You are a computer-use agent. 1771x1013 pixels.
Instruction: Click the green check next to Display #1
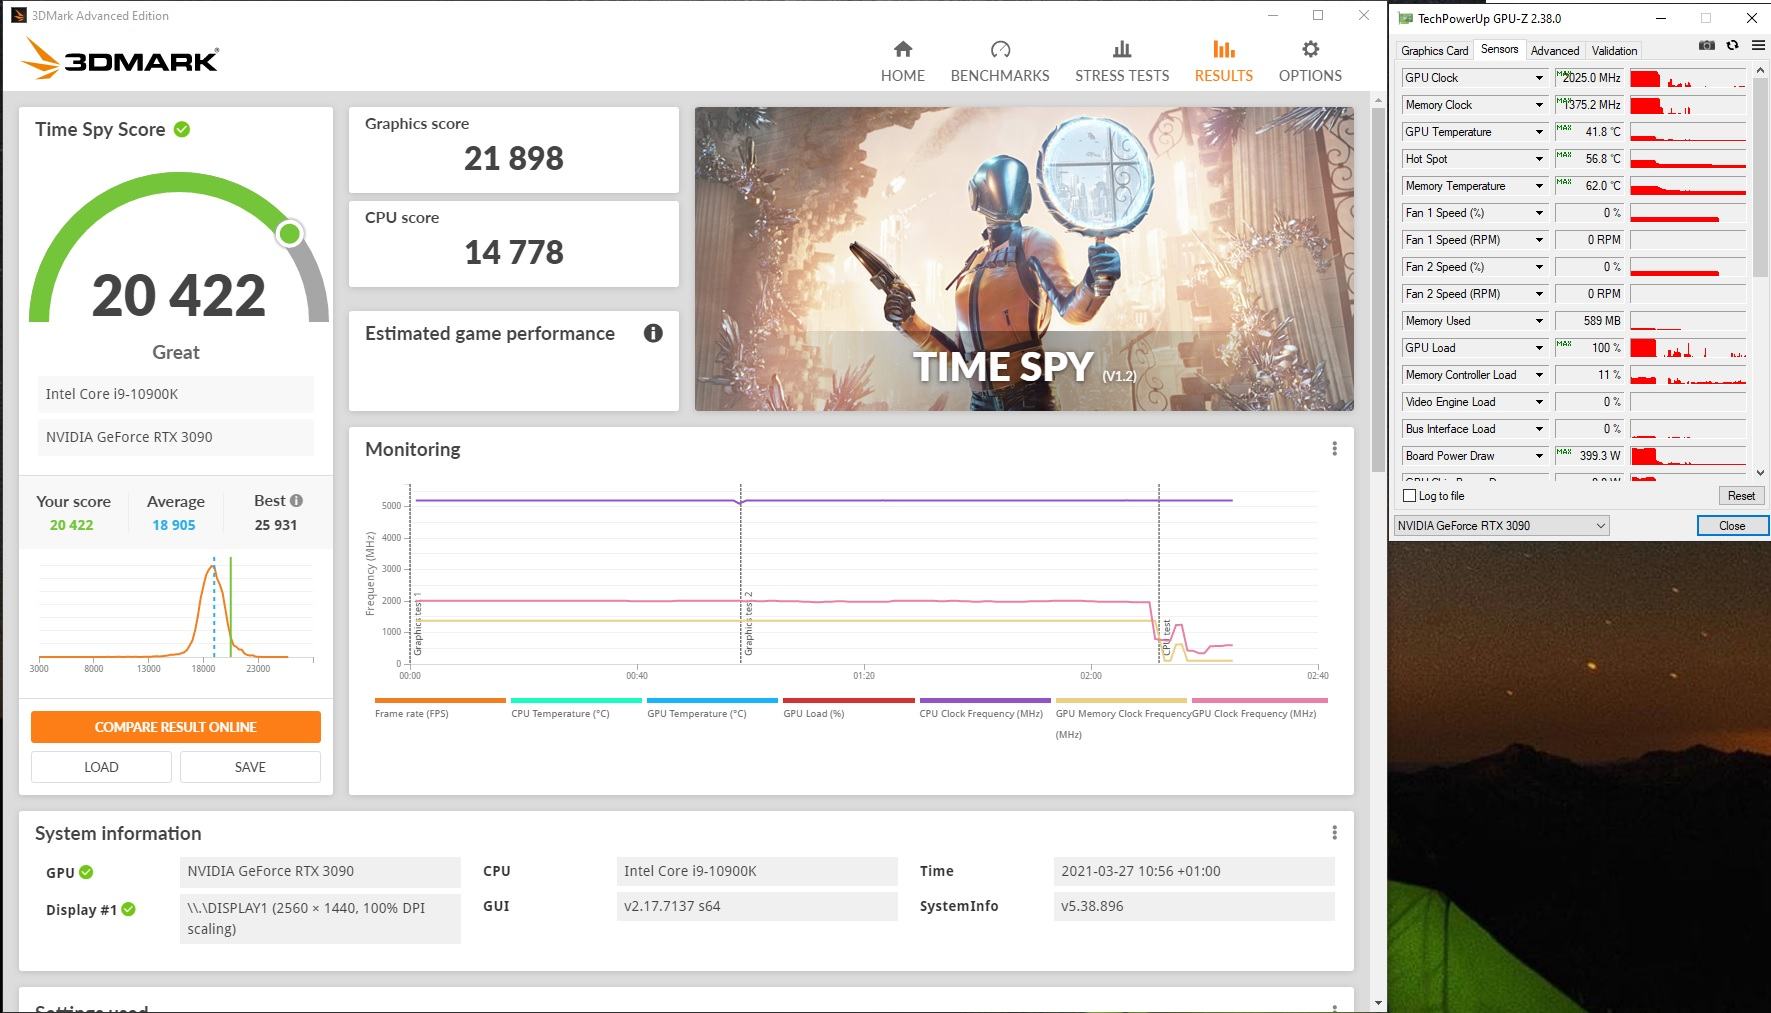(x=128, y=909)
